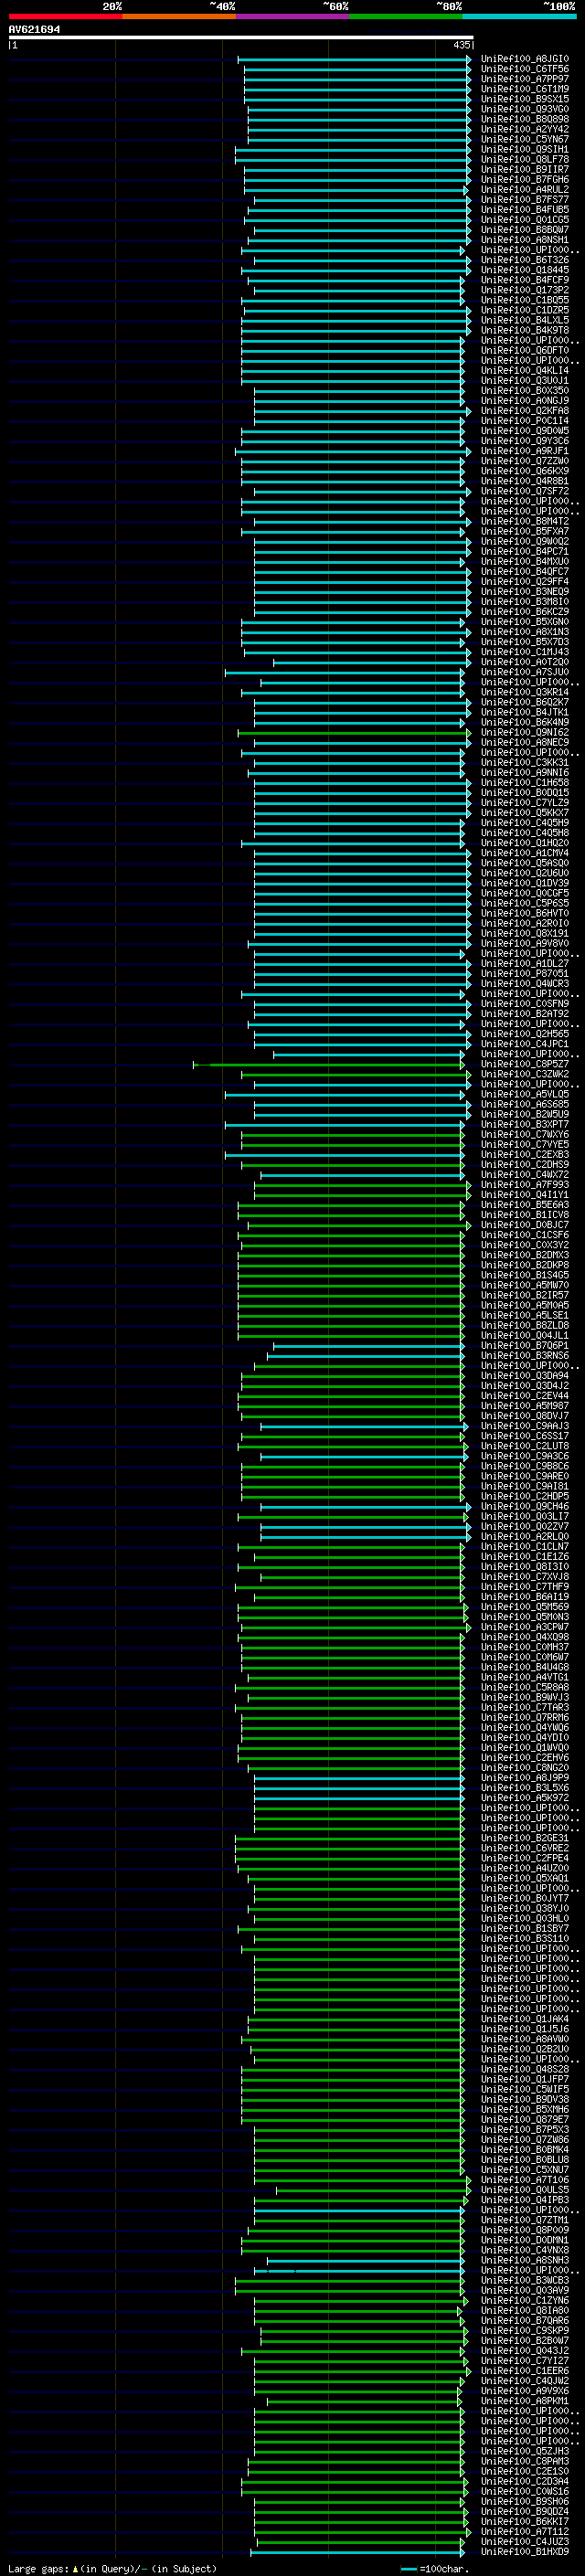
Task: Select the UniRef100_B4K9T8 label
Action: (x=524, y=330)
